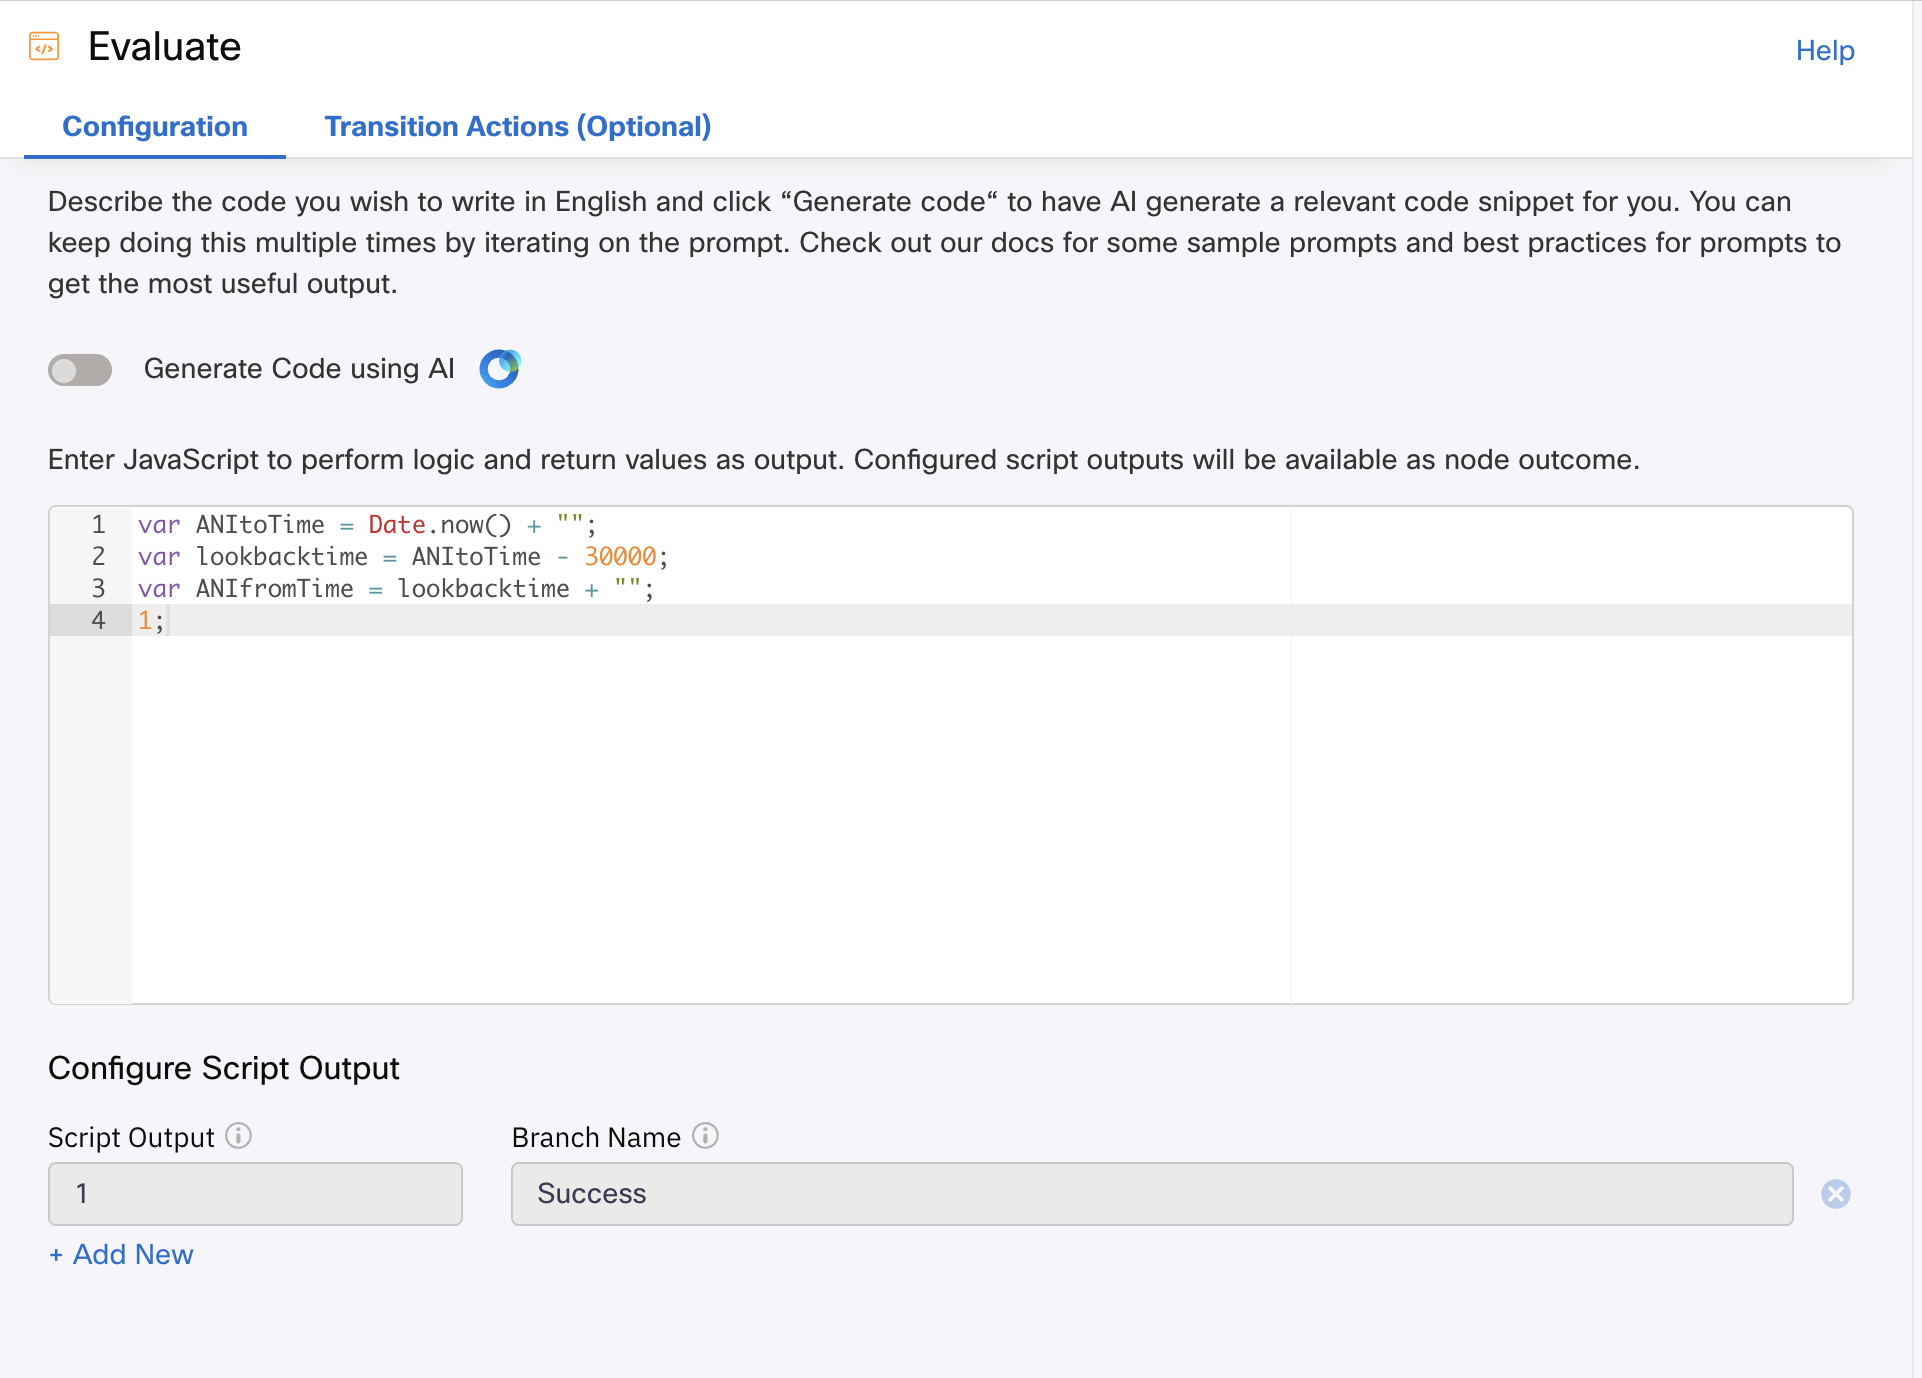Click line number 1 in editor gutter

point(98,525)
